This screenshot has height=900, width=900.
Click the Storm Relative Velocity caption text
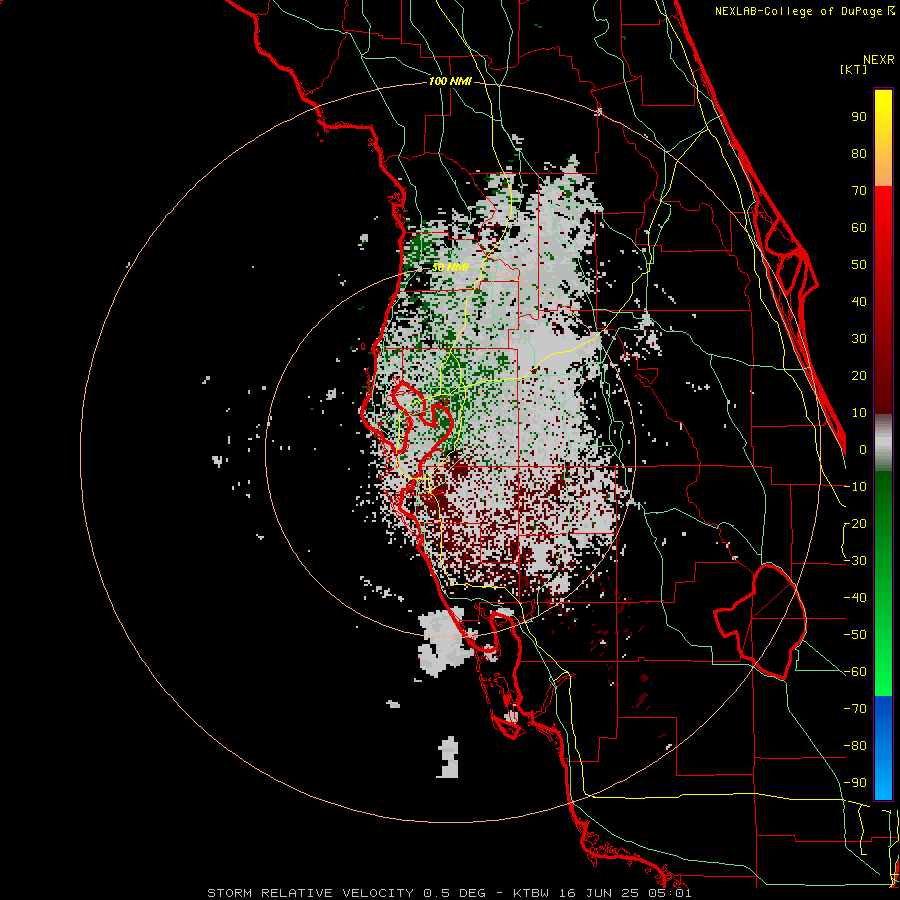coord(449,893)
